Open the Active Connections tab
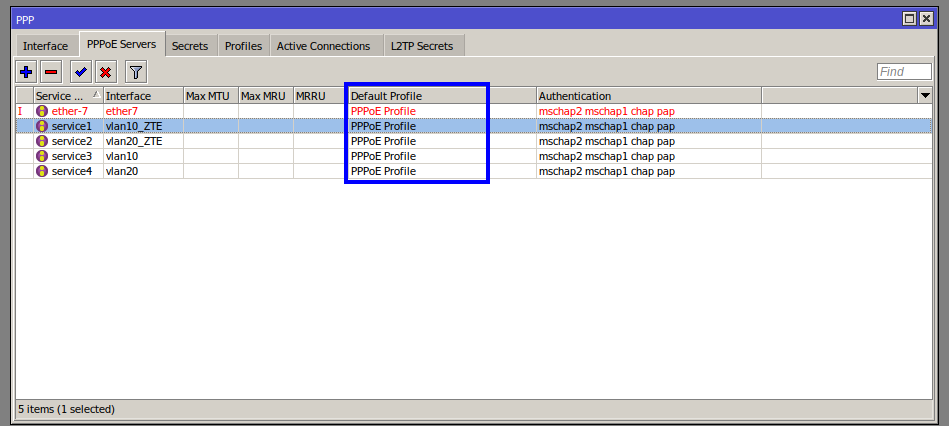Image resolution: width=949 pixels, height=426 pixels. point(323,46)
